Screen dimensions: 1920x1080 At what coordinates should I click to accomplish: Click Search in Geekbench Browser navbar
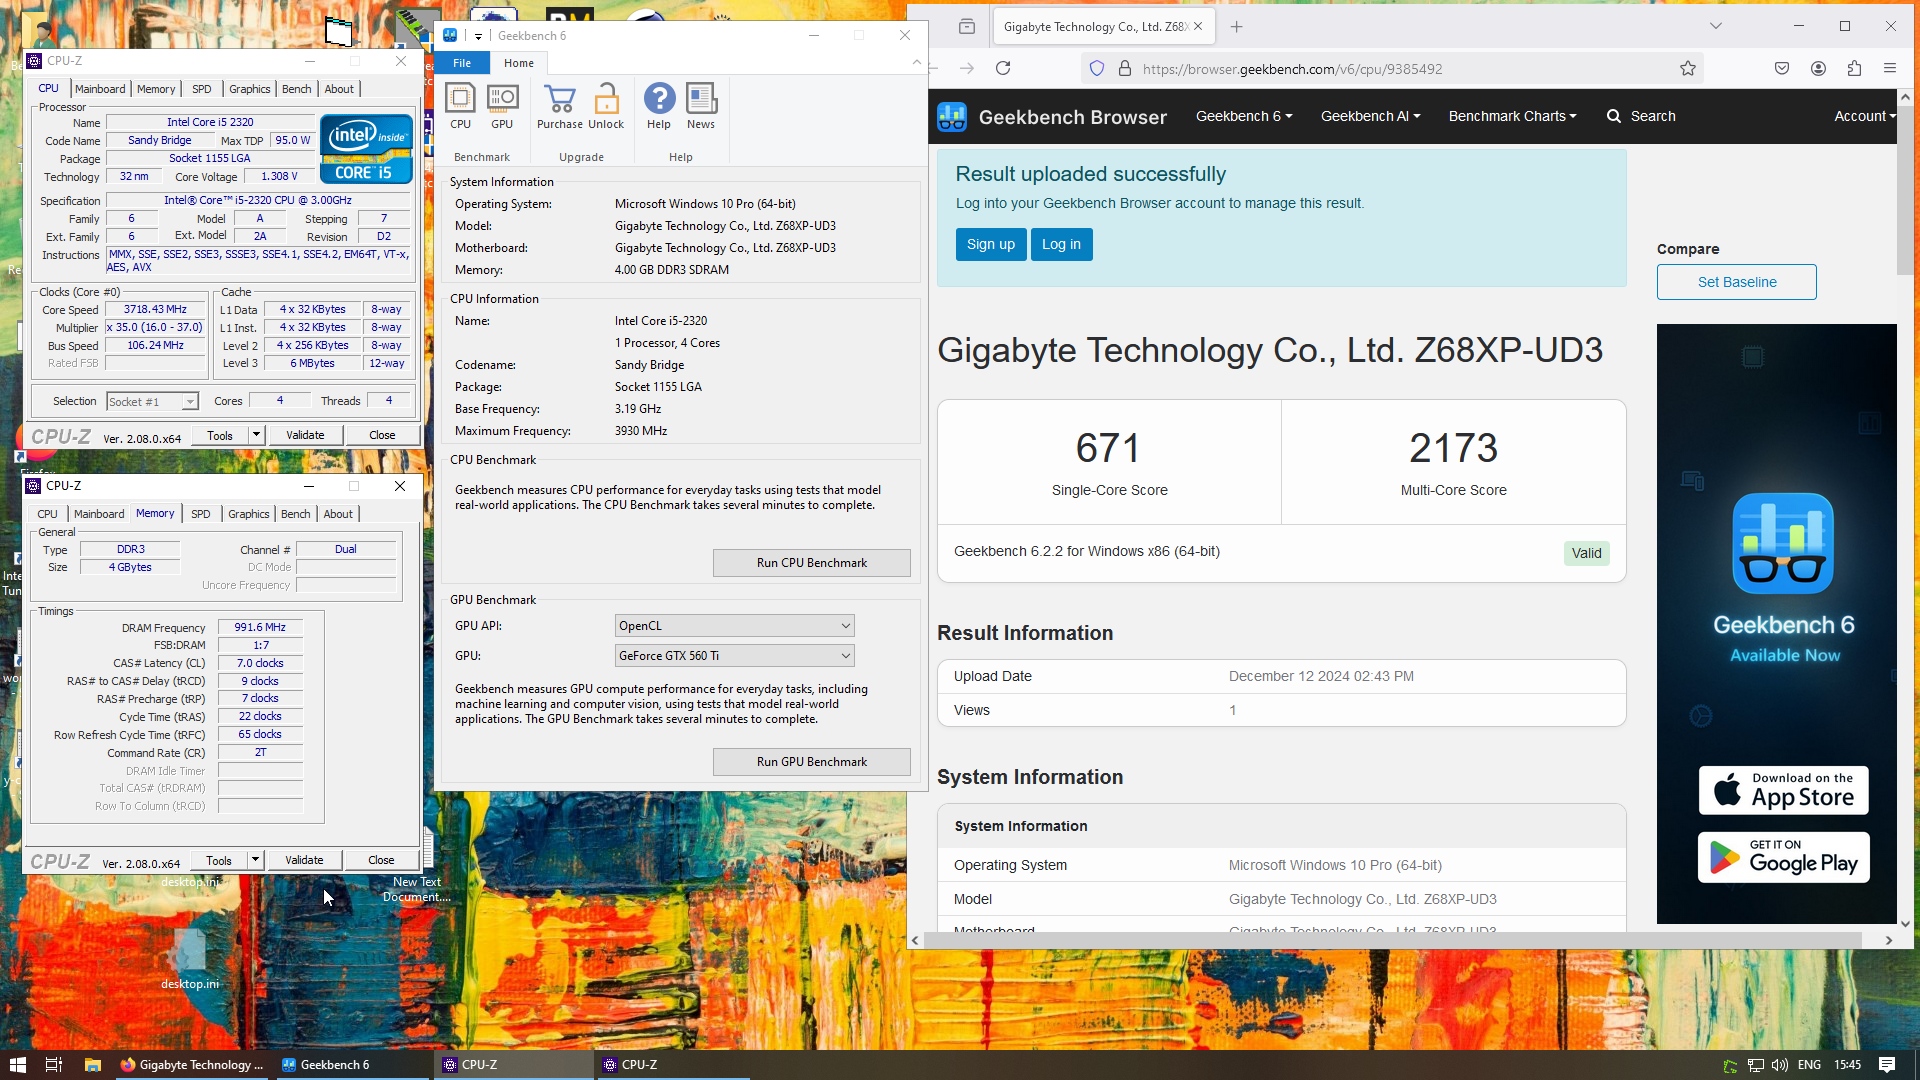[1641, 116]
